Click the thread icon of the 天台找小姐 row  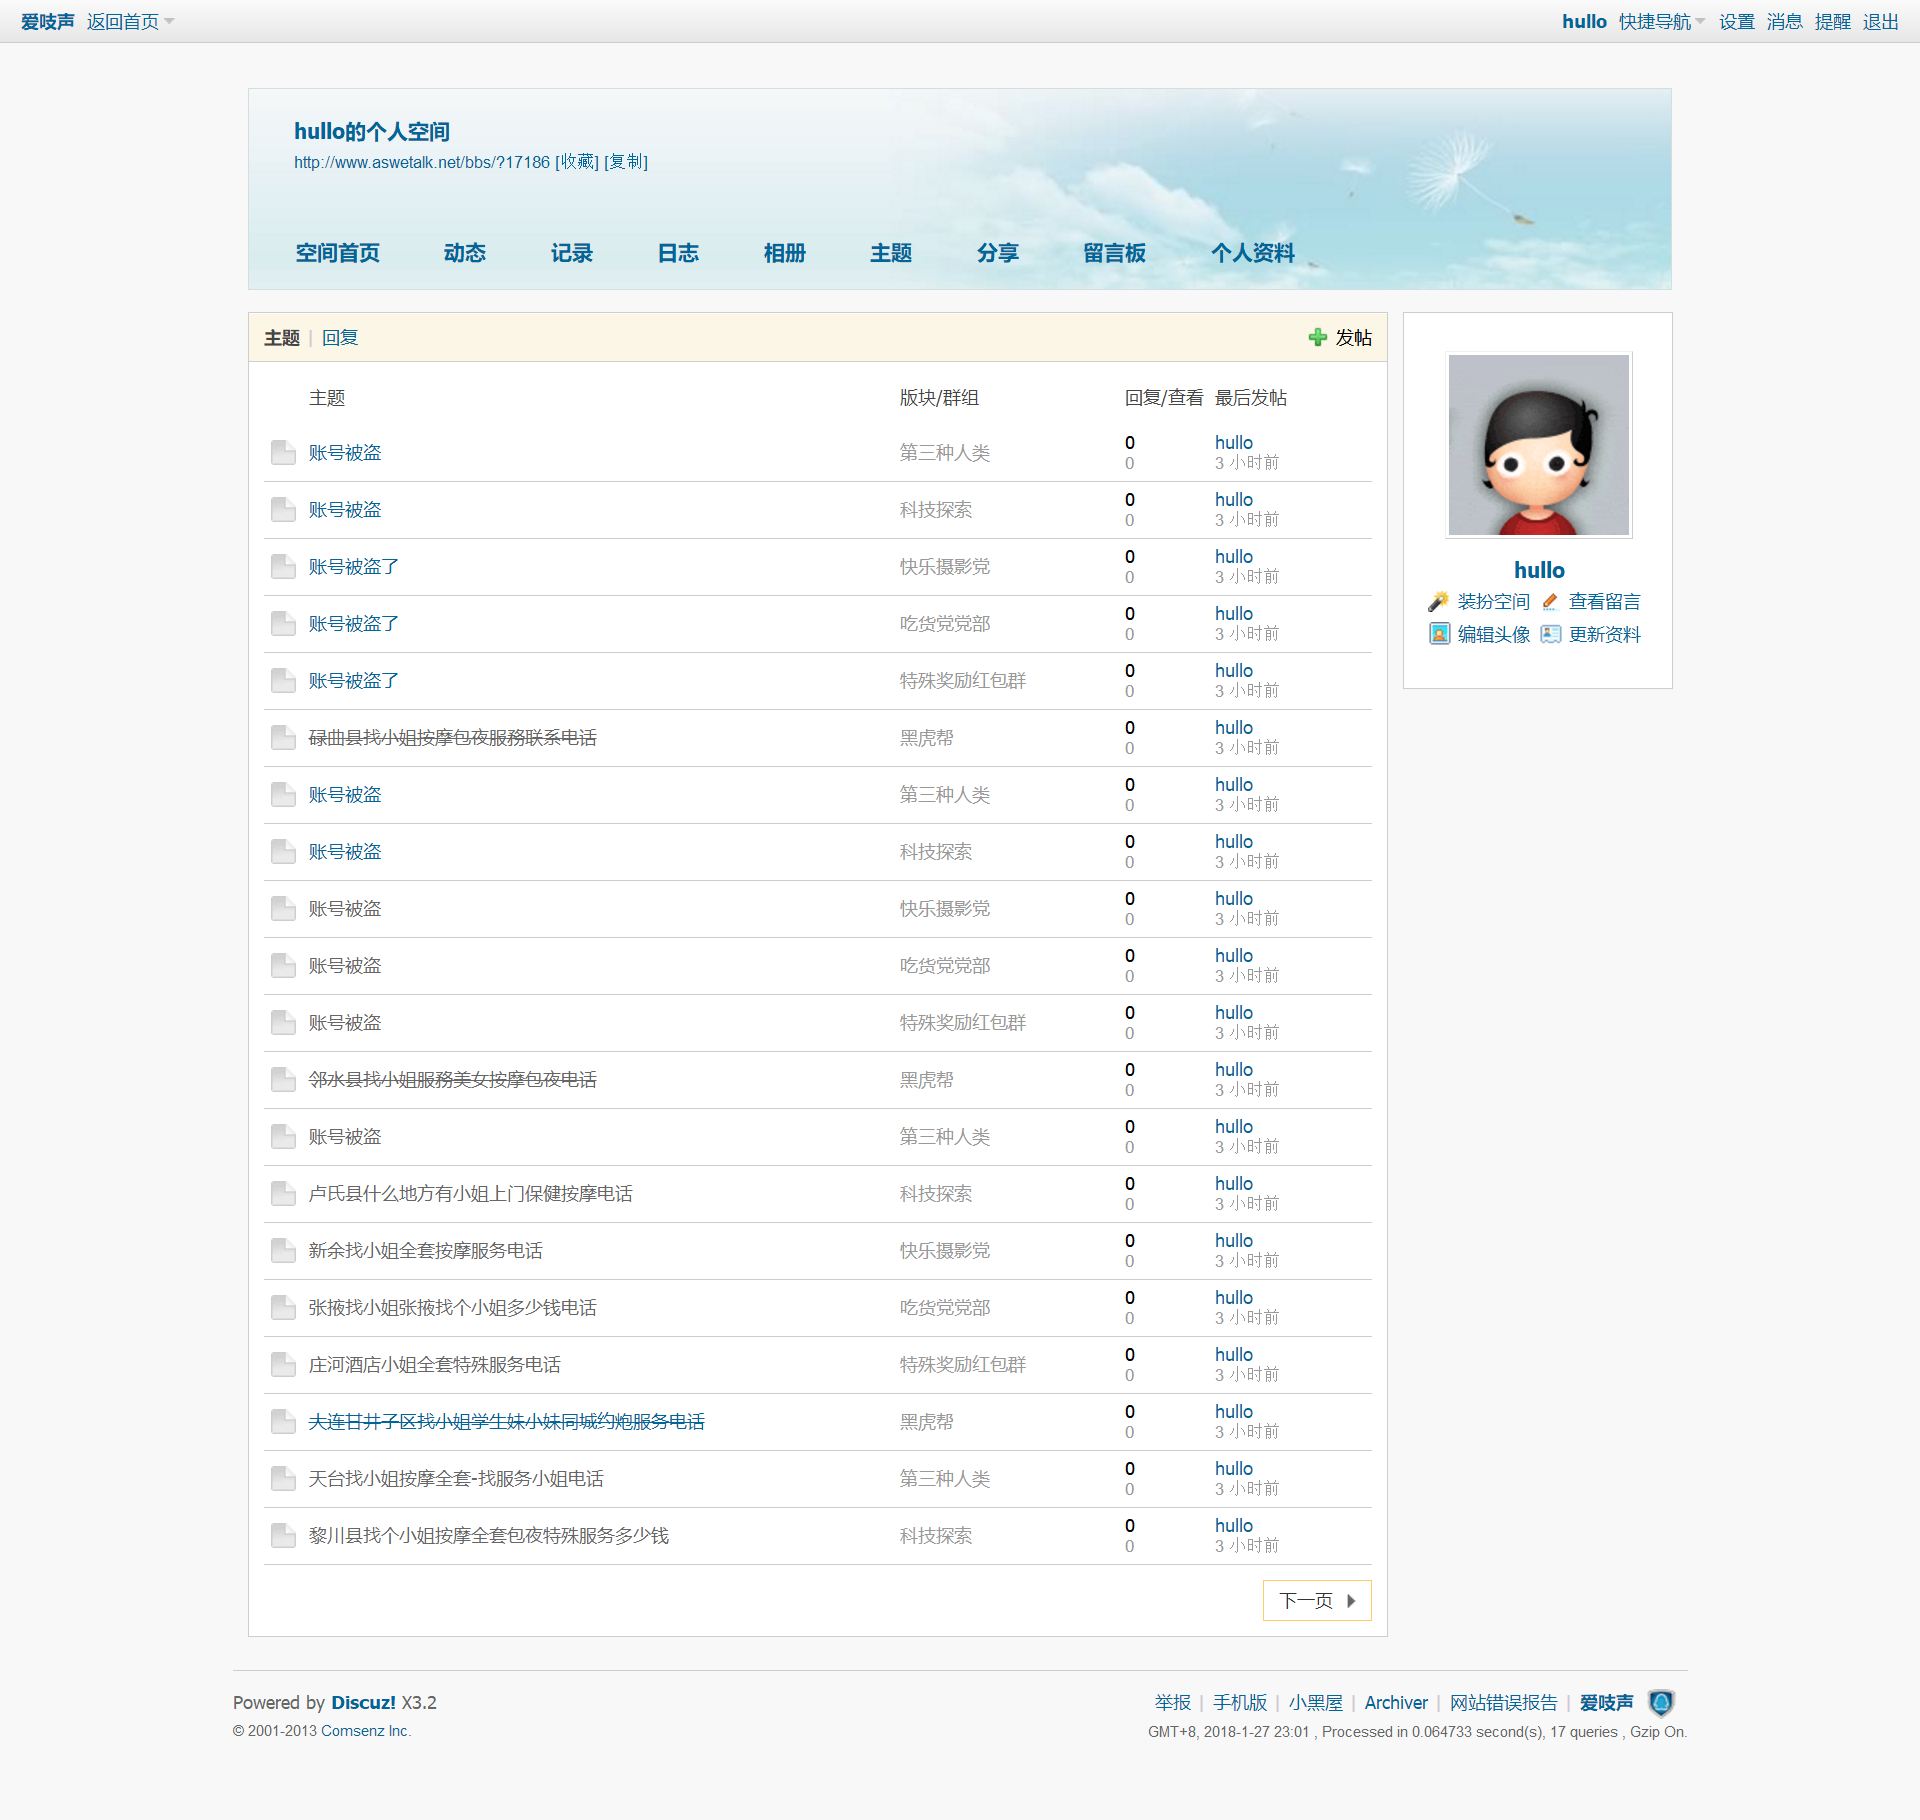click(x=283, y=1479)
